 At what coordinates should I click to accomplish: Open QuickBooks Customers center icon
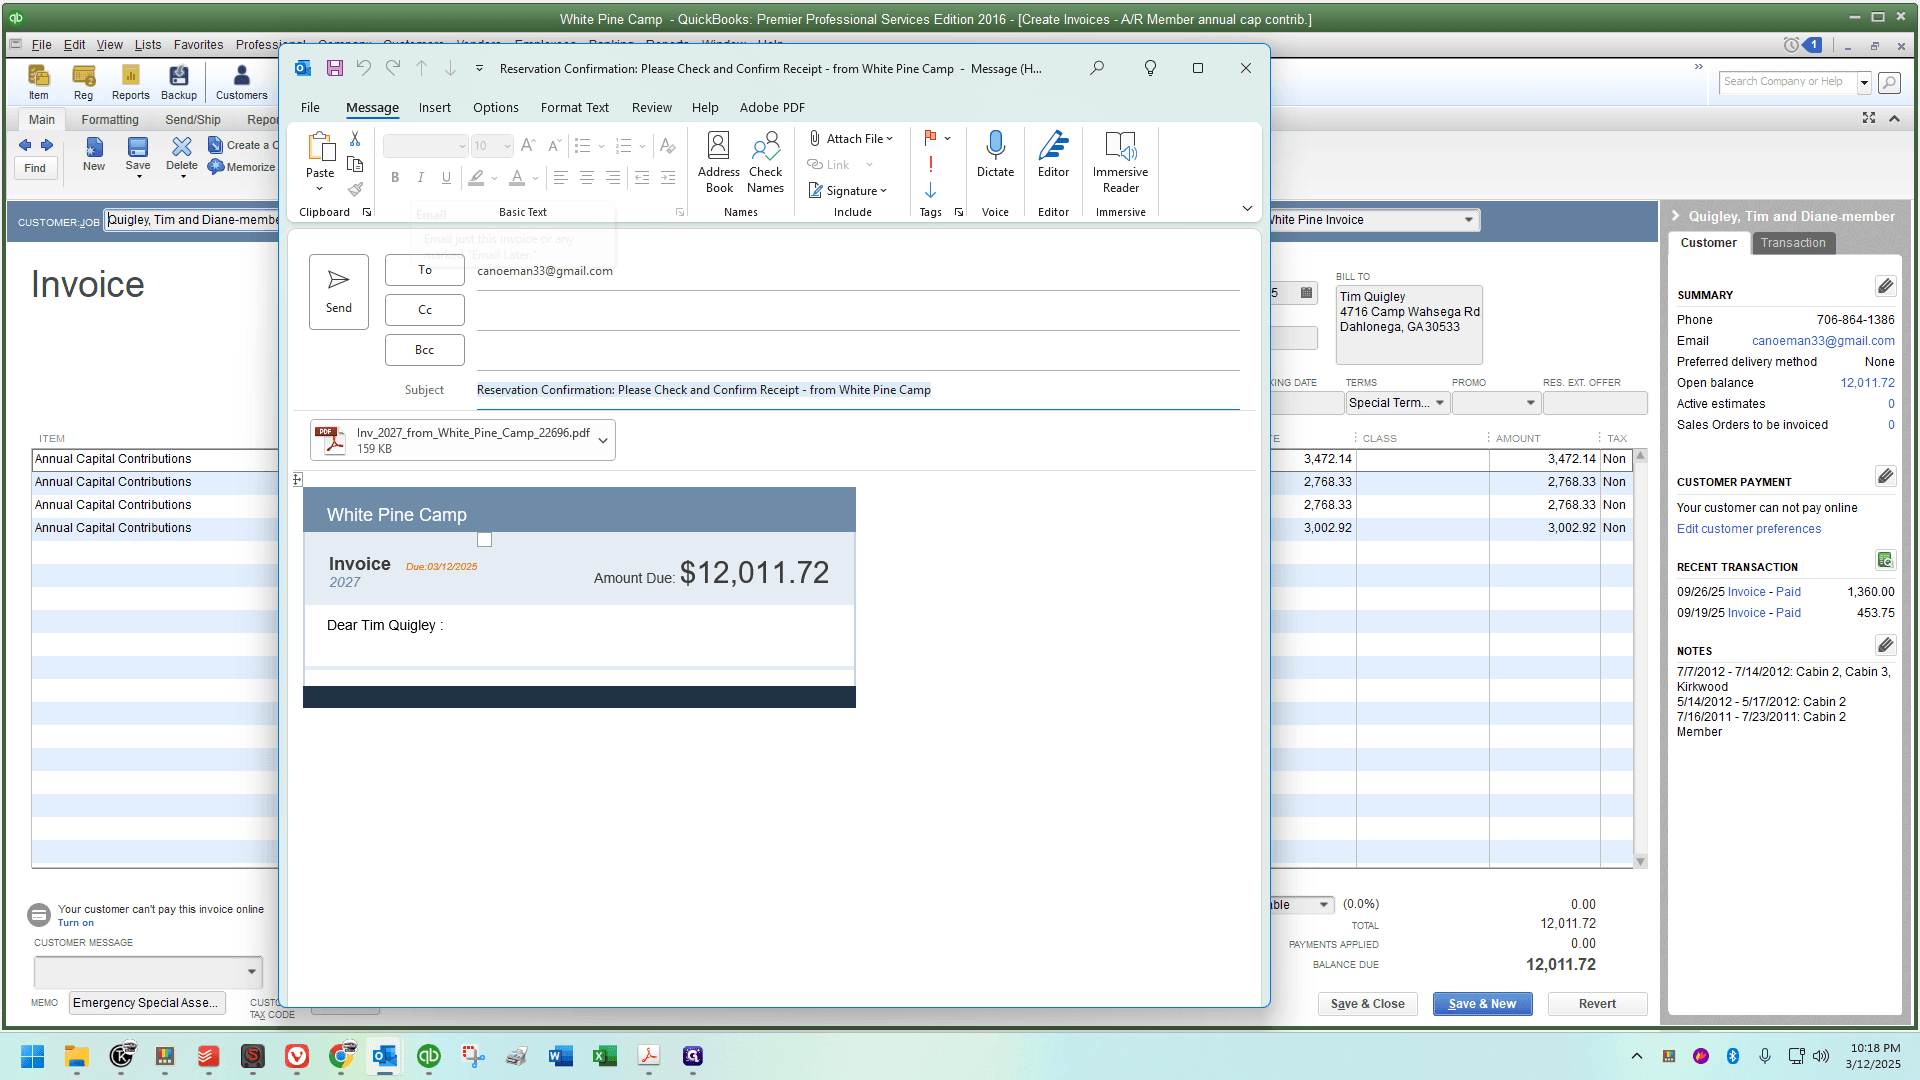pyautogui.click(x=242, y=82)
